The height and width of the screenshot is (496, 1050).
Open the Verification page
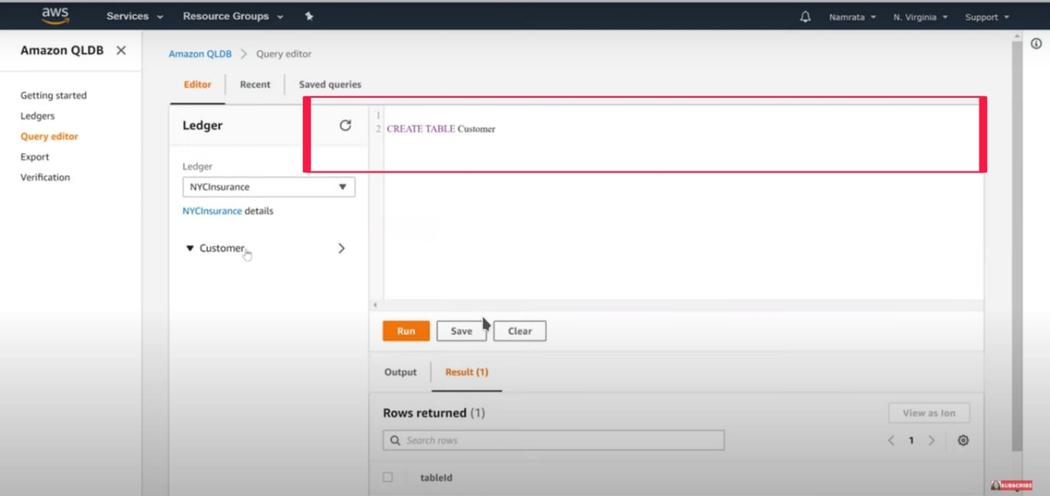(45, 177)
